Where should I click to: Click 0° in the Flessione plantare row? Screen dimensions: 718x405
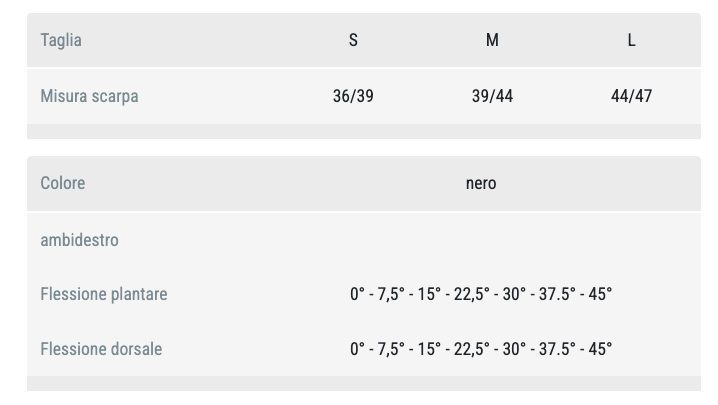[358, 295]
